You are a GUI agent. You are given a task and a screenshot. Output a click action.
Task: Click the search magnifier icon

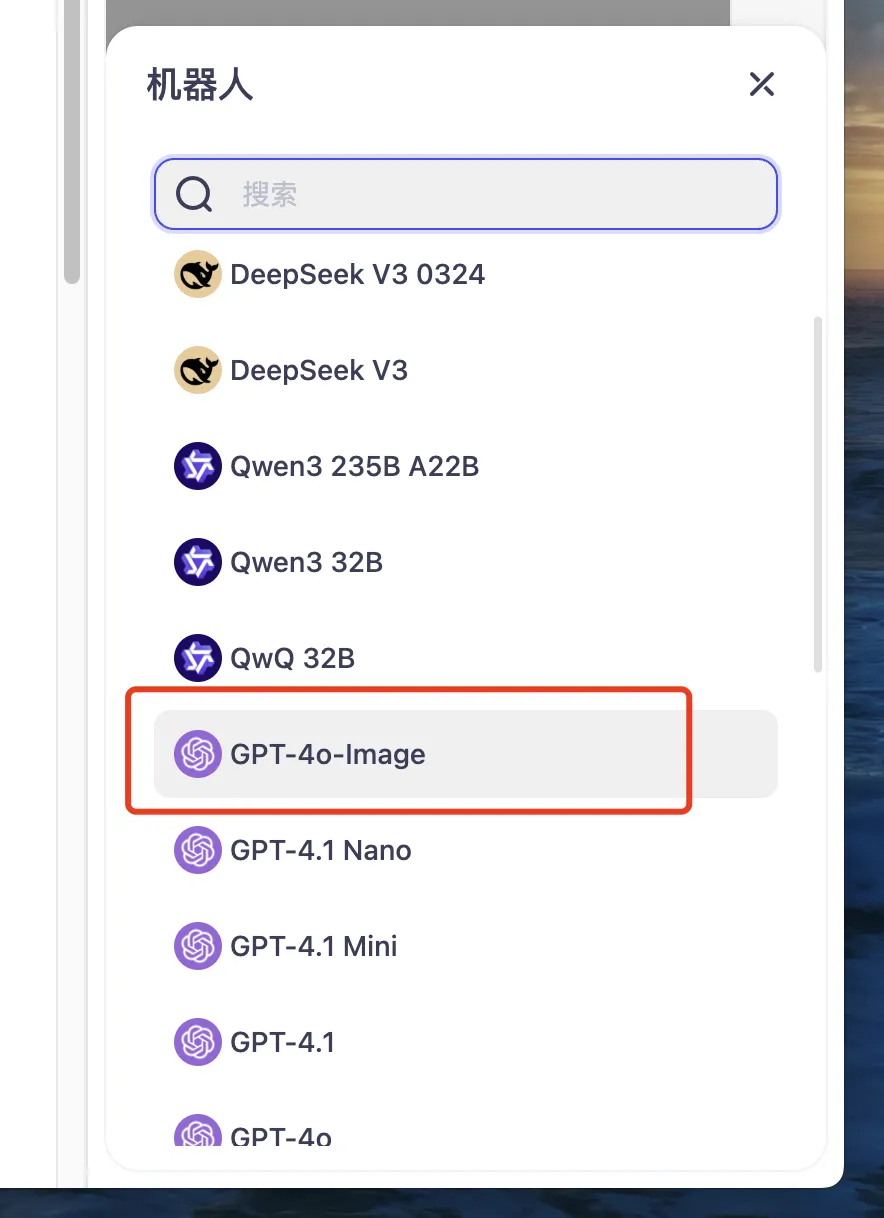194,194
